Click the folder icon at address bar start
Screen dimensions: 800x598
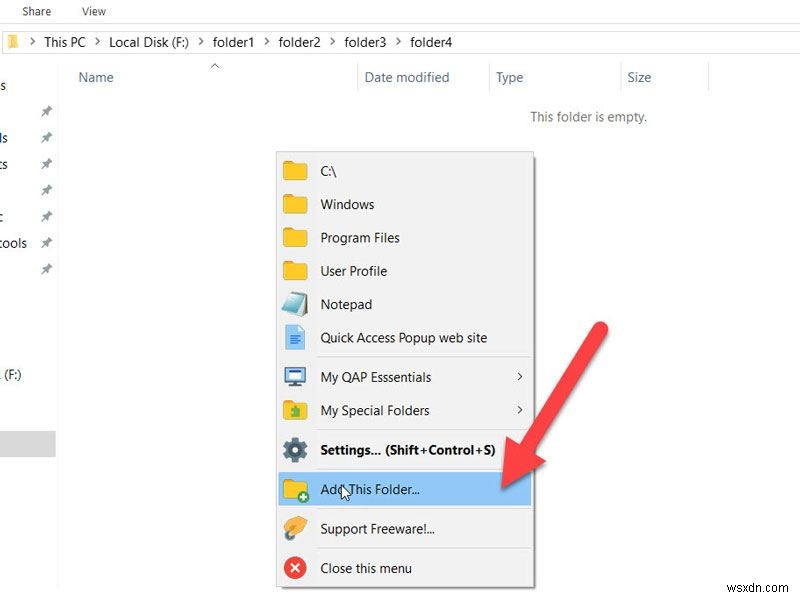13,42
